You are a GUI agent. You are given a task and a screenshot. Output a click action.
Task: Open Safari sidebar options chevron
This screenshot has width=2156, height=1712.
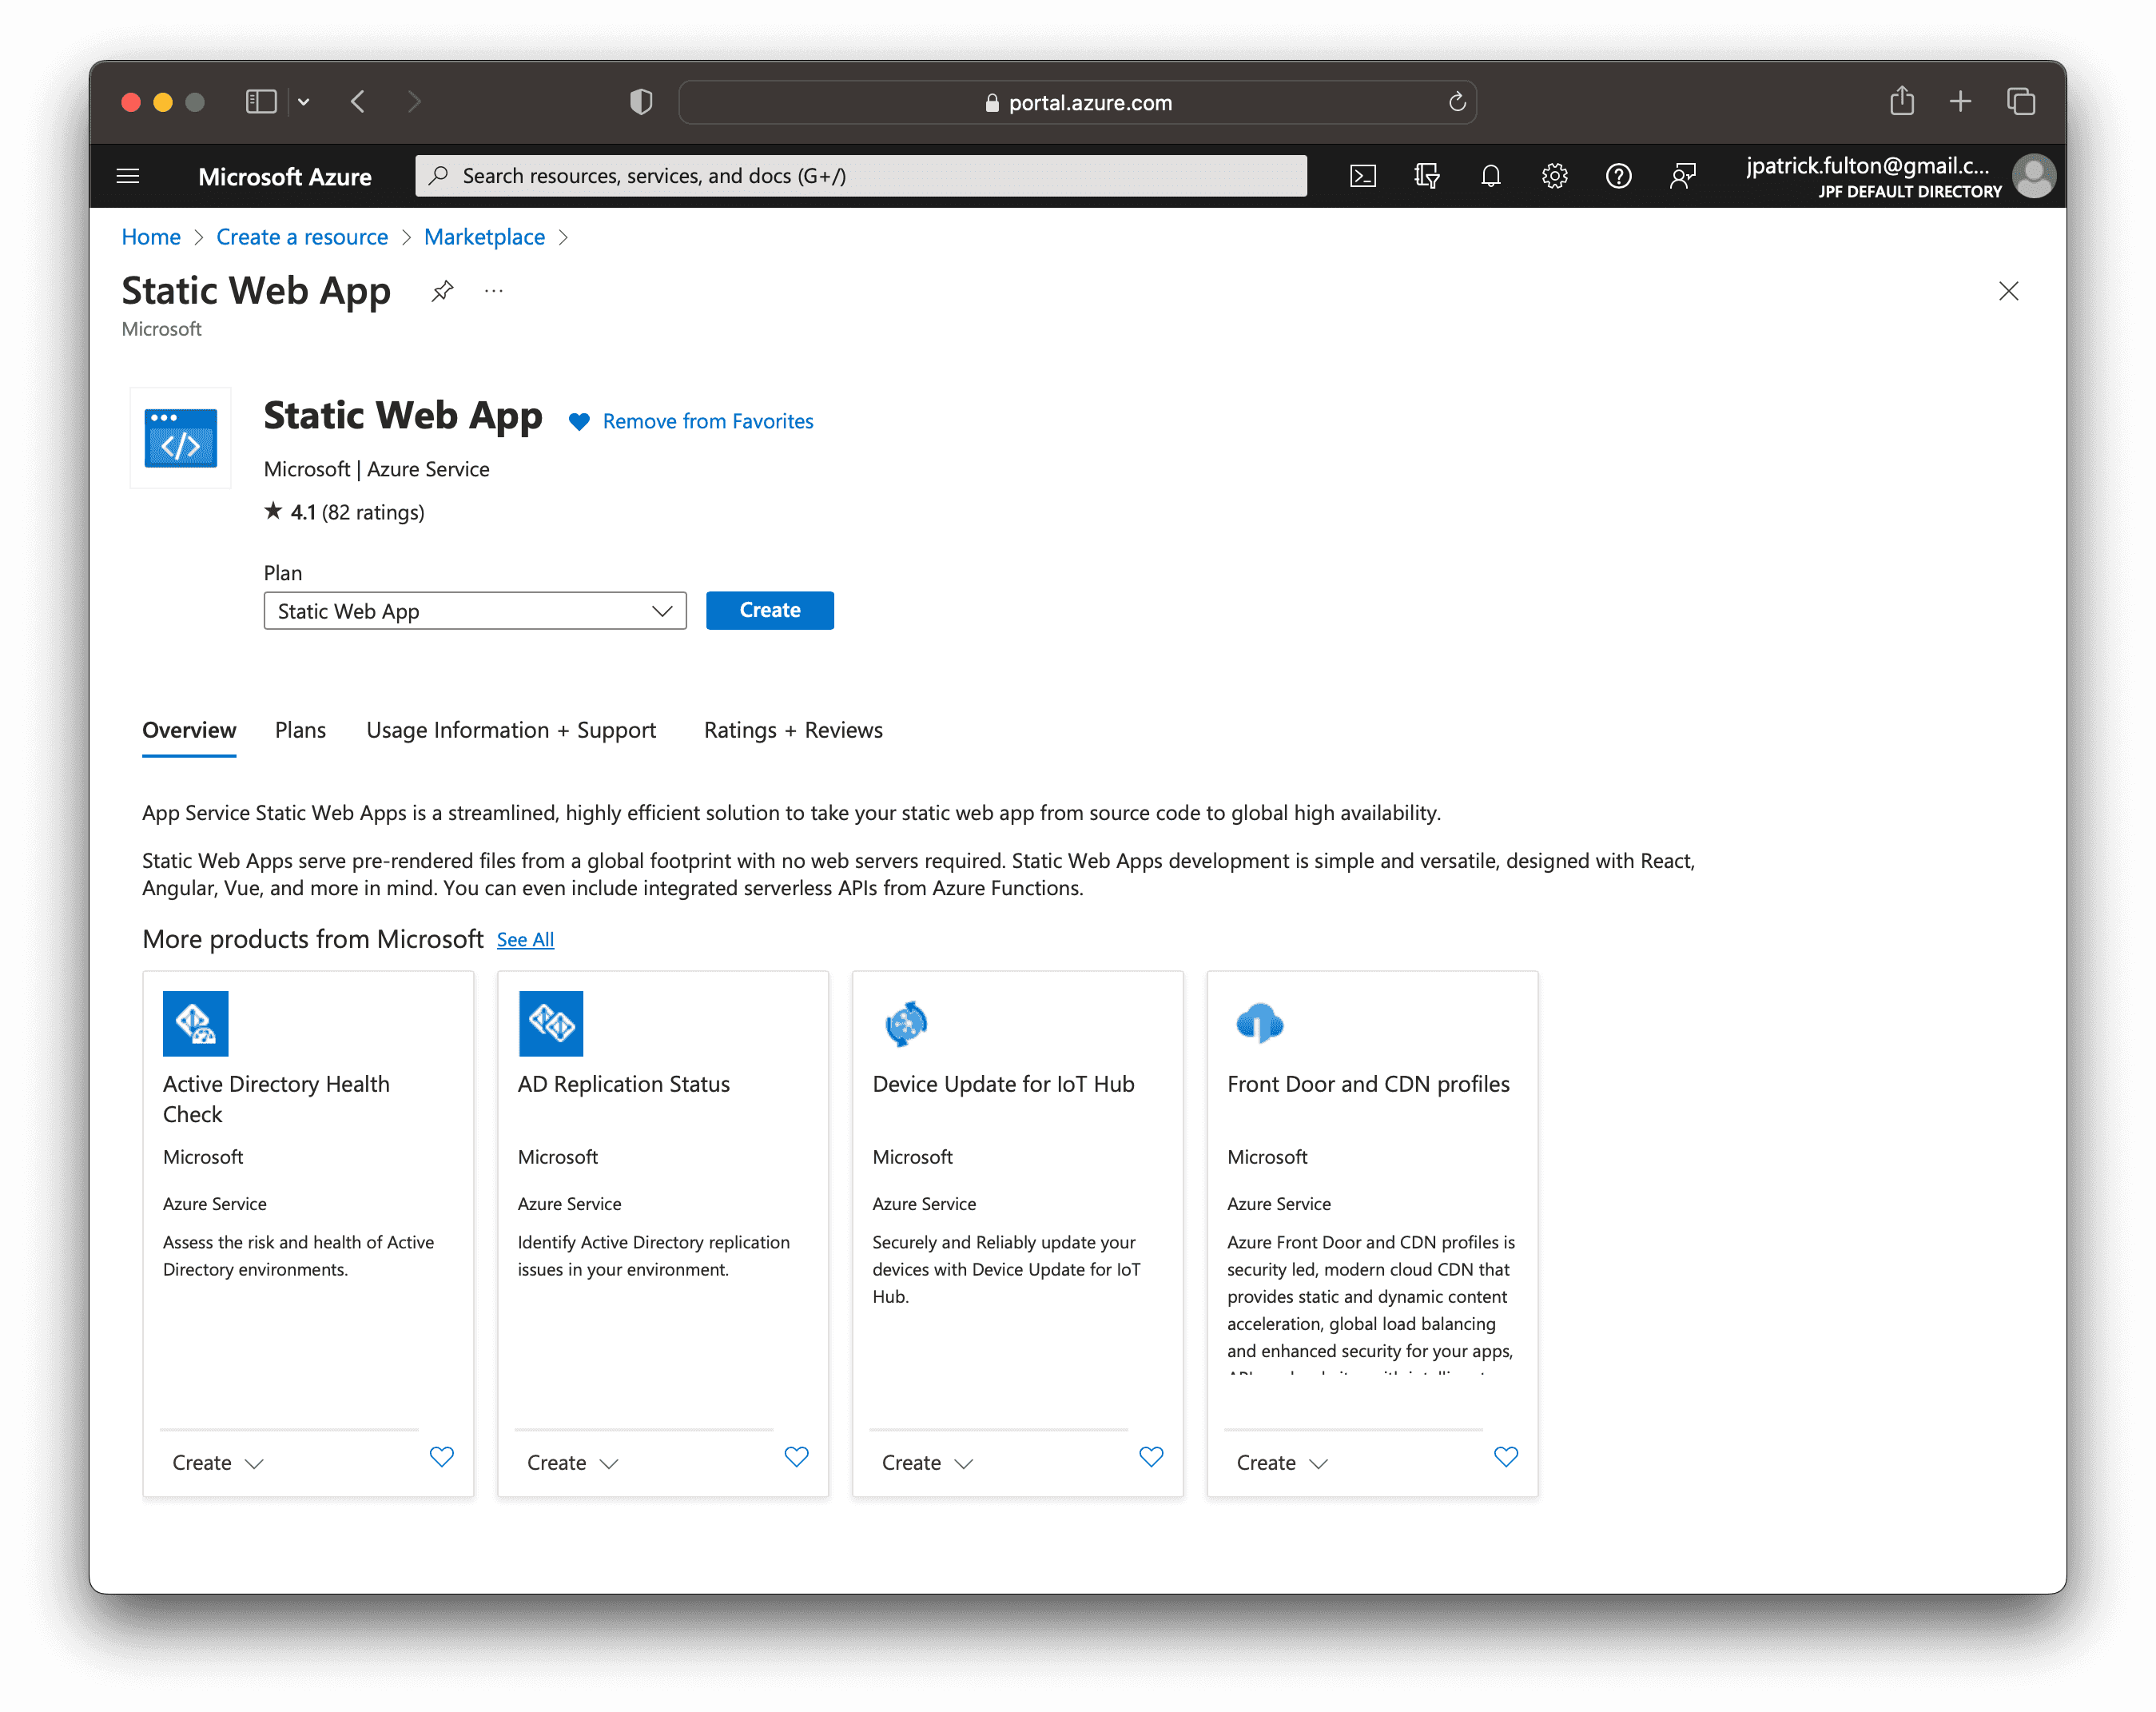click(303, 102)
